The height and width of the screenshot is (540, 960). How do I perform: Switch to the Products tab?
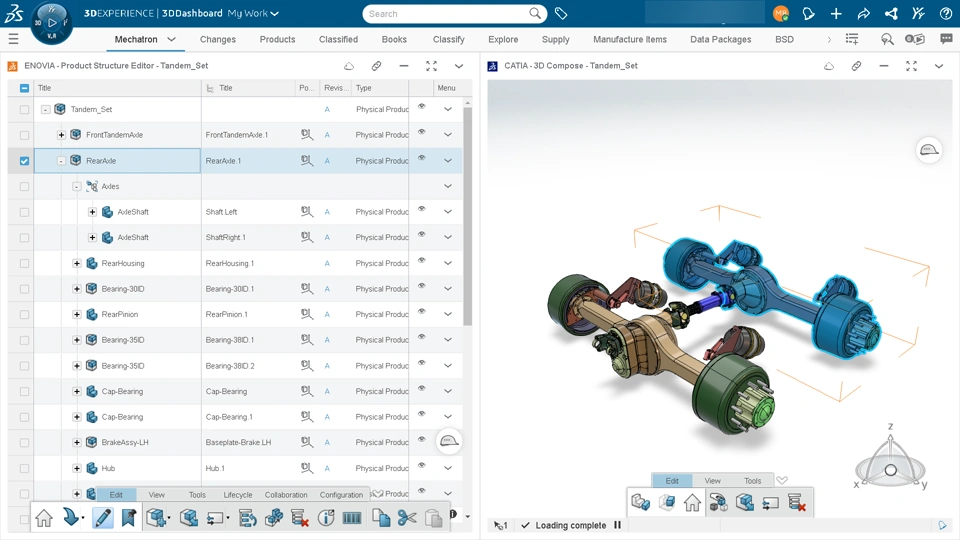pos(277,39)
